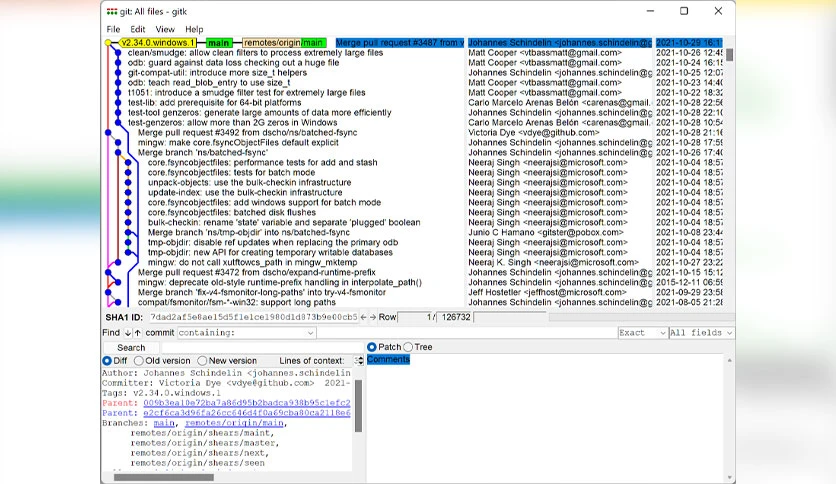Click the Search button
Viewport: 836px width, 484px height.
tap(131, 348)
